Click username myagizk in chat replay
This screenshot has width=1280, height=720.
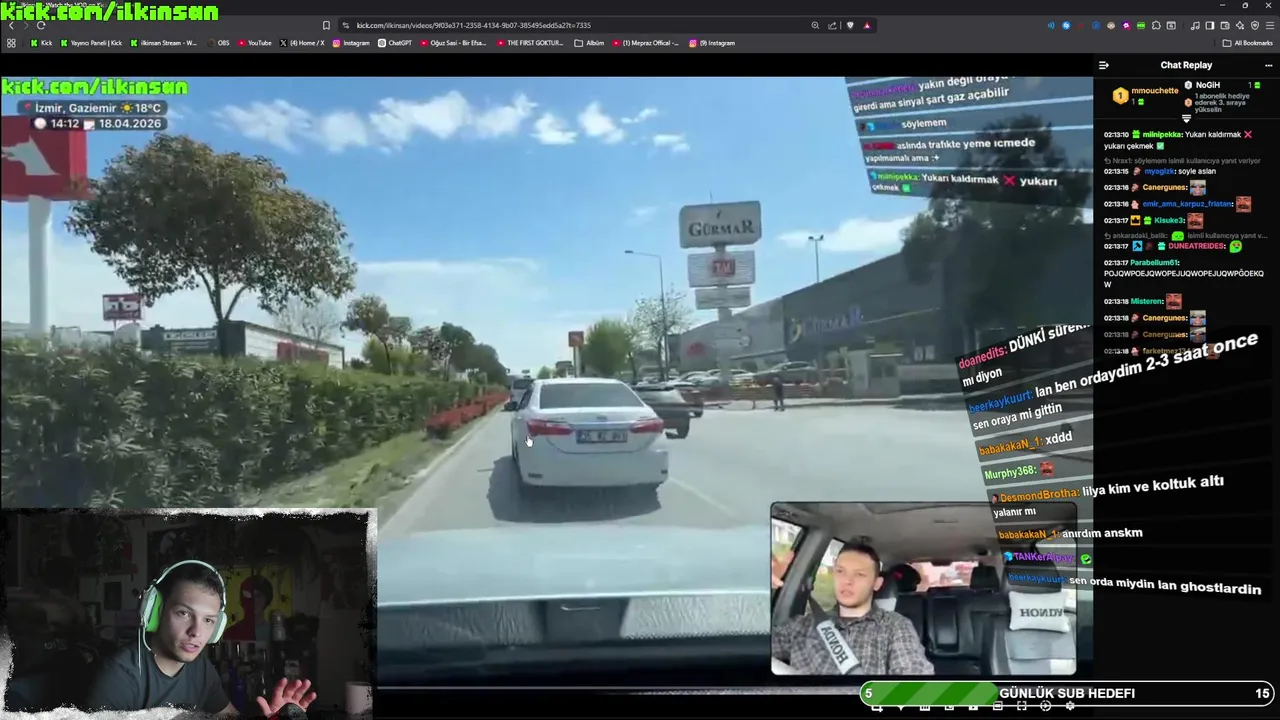coord(1161,171)
